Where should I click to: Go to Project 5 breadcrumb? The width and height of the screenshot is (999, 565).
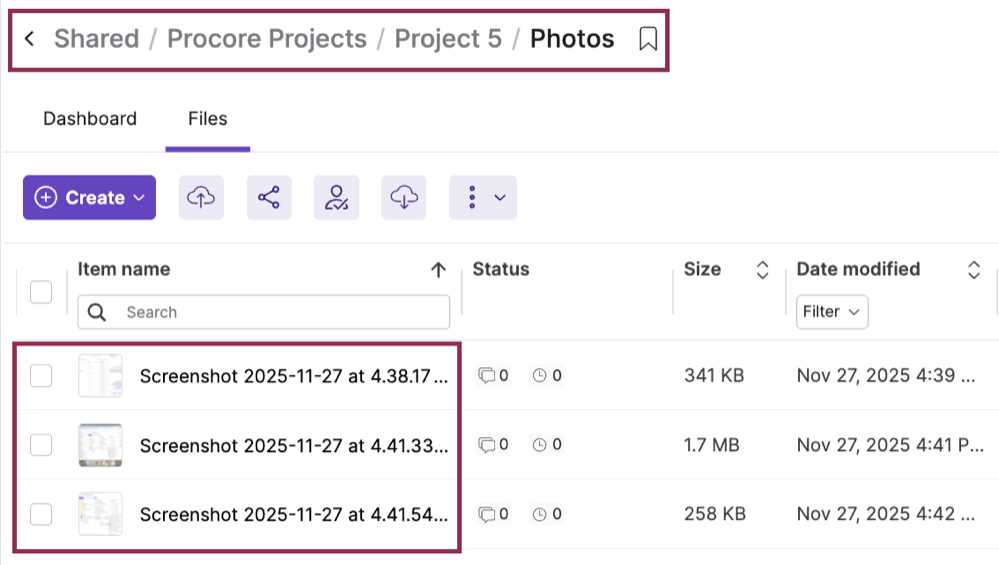click(x=448, y=39)
